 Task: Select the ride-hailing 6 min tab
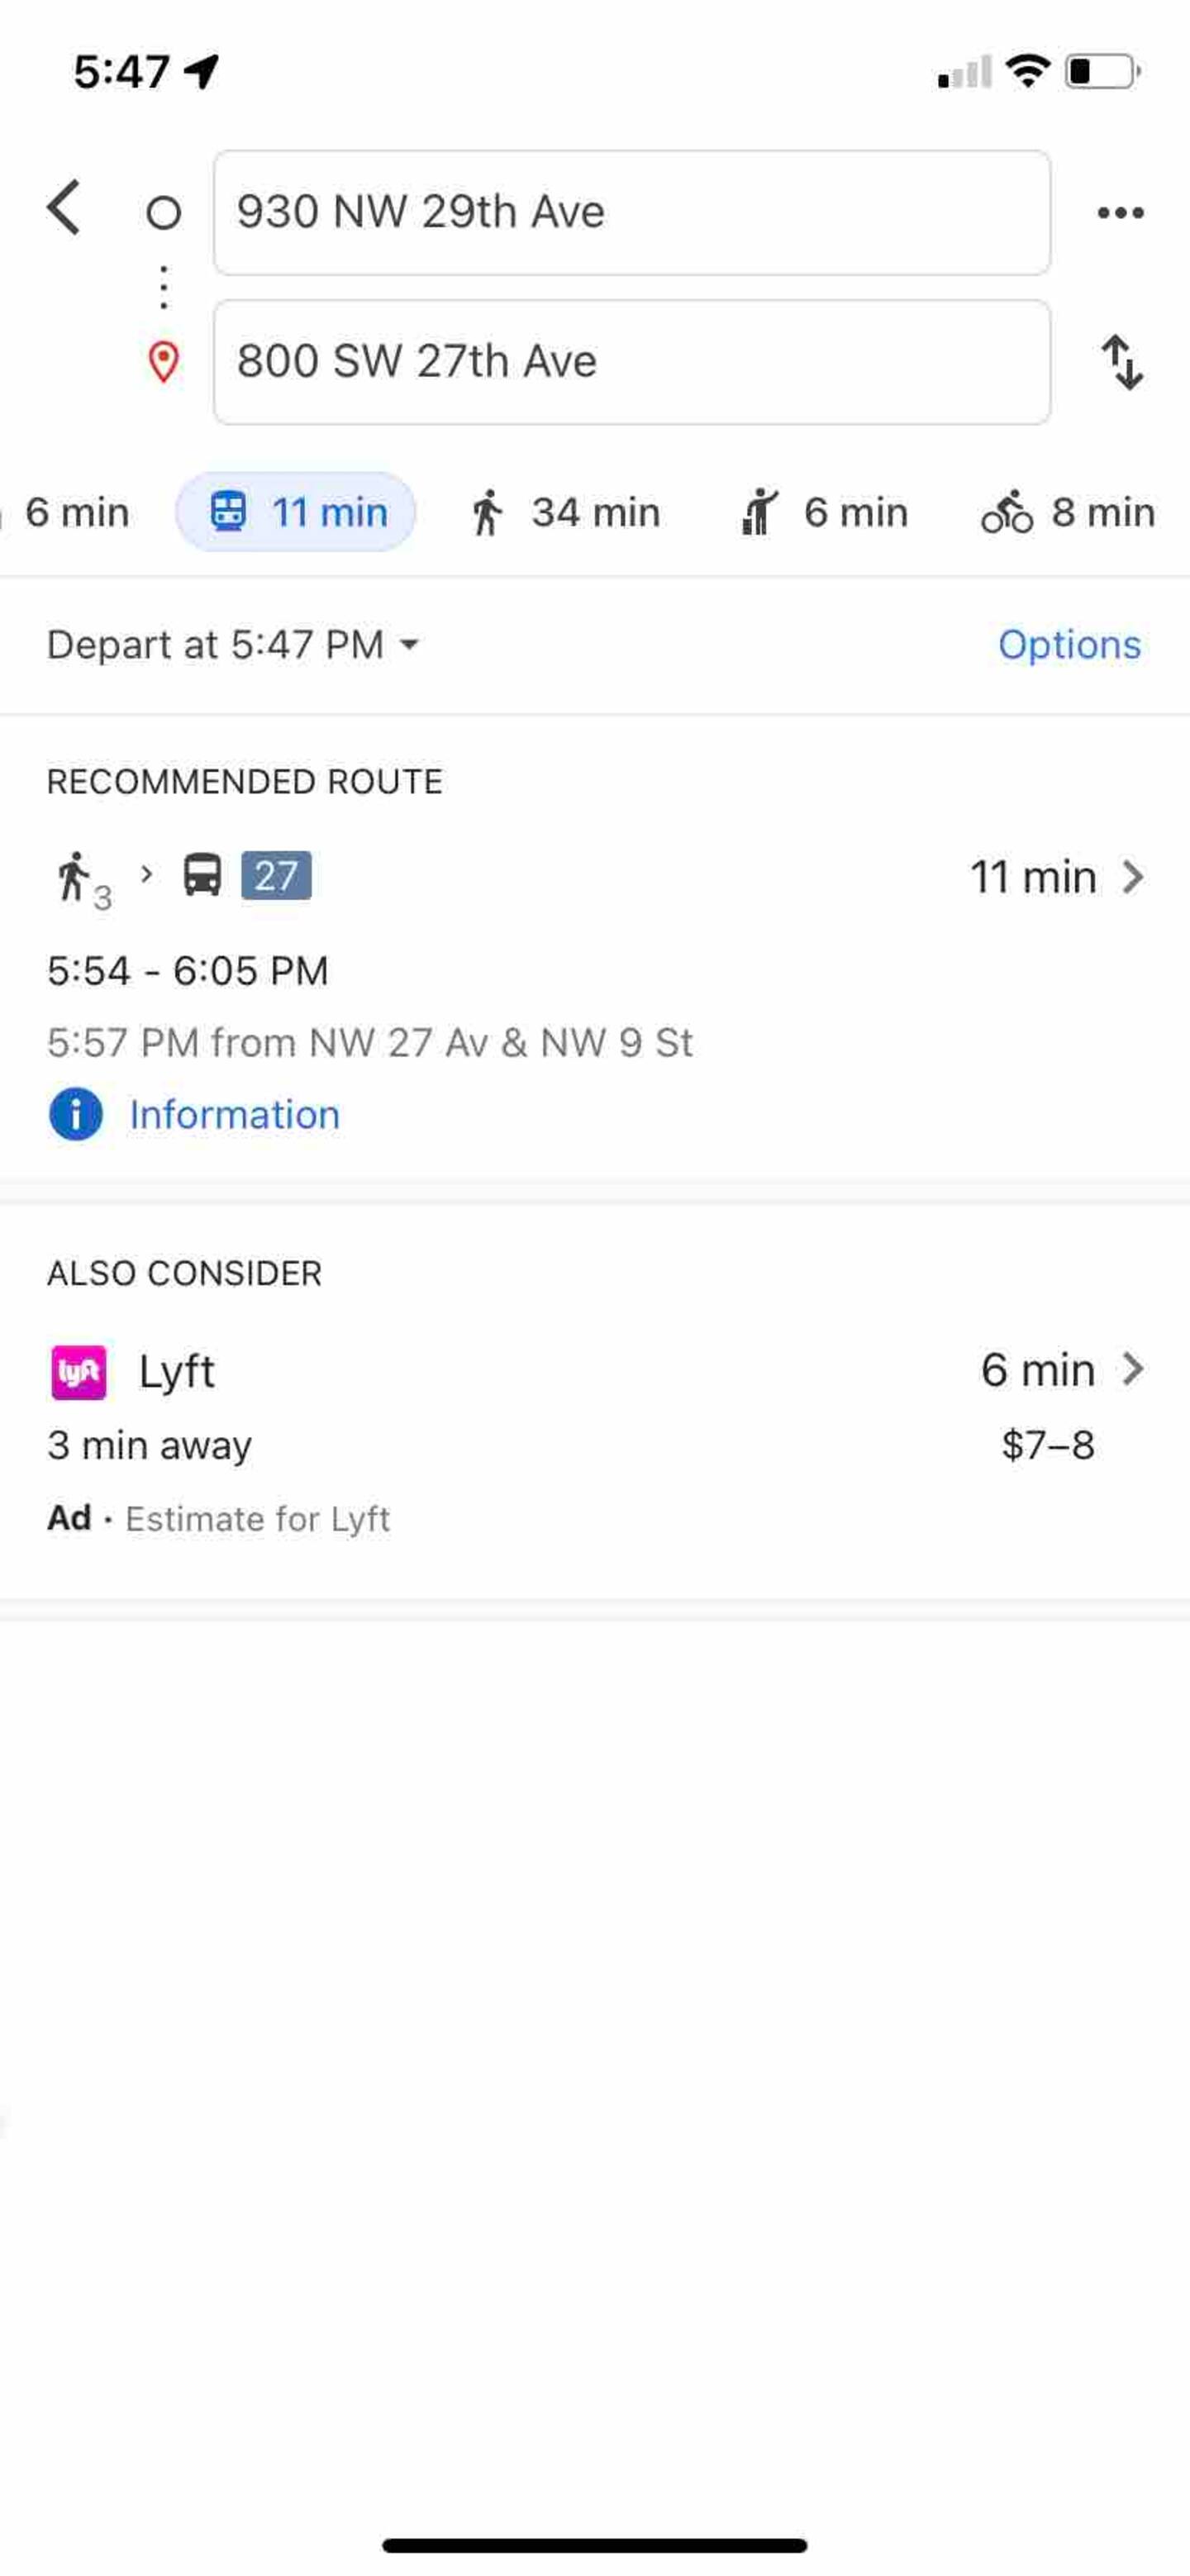coord(824,512)
